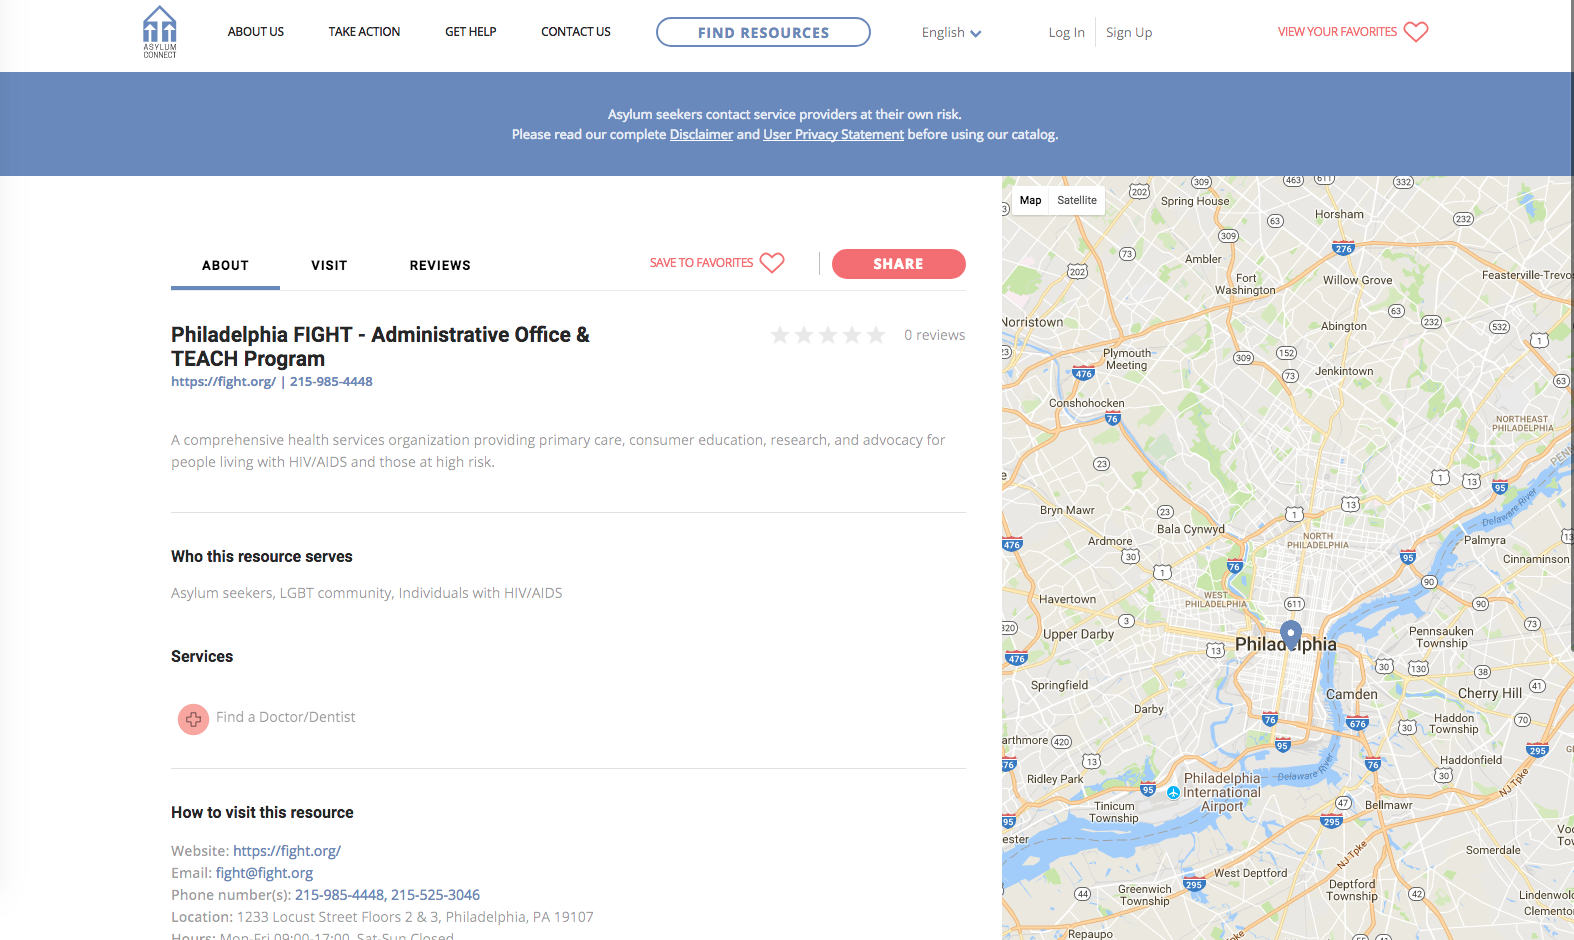Click the Norristown label on the map
1574x940 pixels.
point(1033,322)
